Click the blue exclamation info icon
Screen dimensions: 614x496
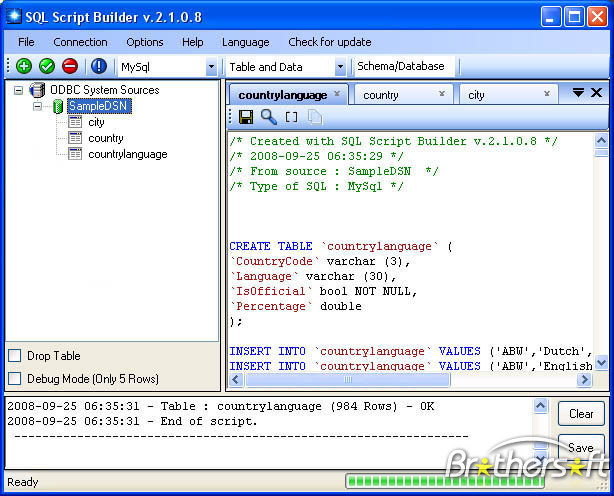click(x=99, y=66)
